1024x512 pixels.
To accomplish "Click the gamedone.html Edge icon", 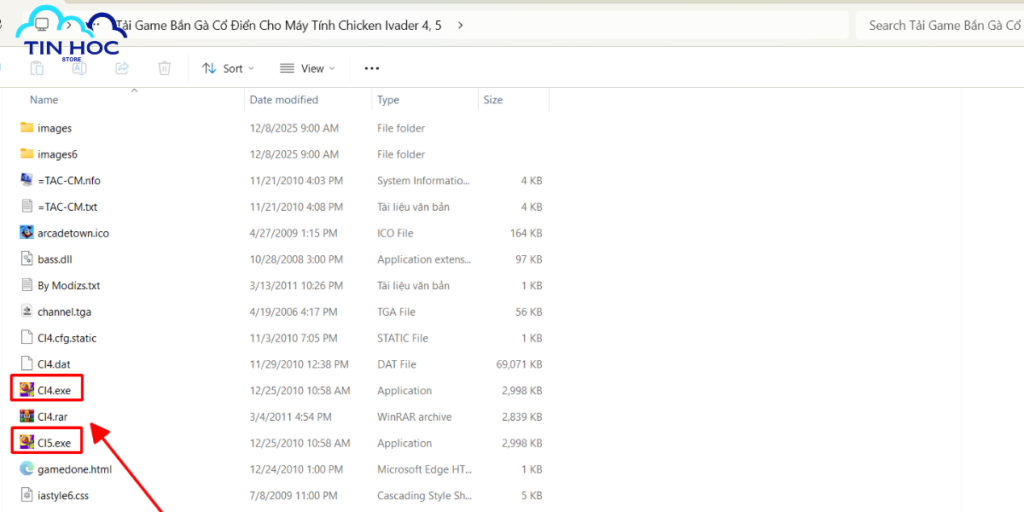I will click(x=27, y=468).
